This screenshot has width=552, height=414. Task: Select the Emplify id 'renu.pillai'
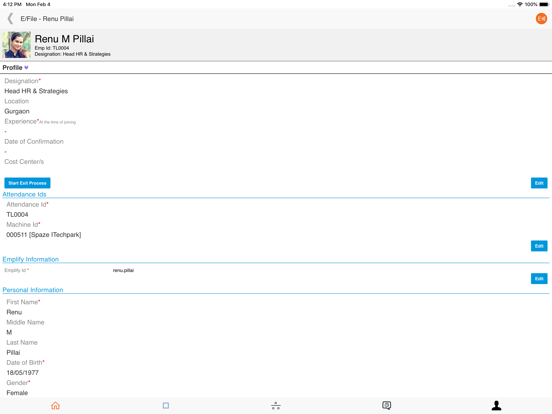click(123, 270)
